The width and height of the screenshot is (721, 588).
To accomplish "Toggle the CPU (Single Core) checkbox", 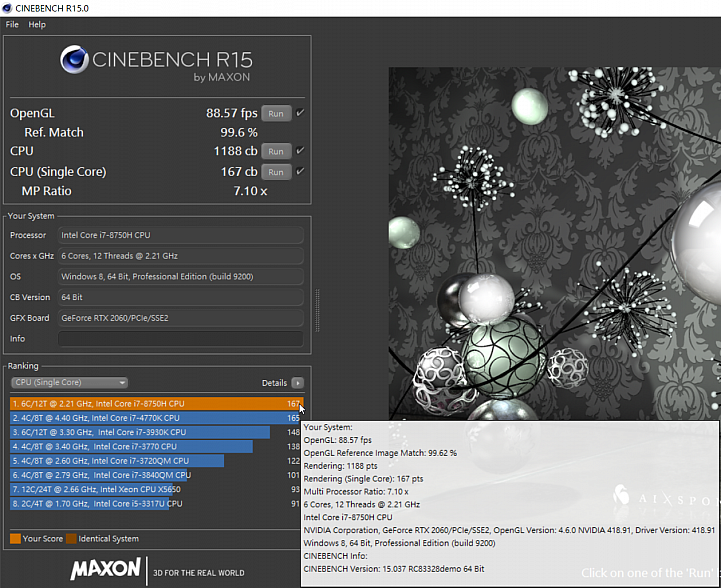I will point(300,171).
